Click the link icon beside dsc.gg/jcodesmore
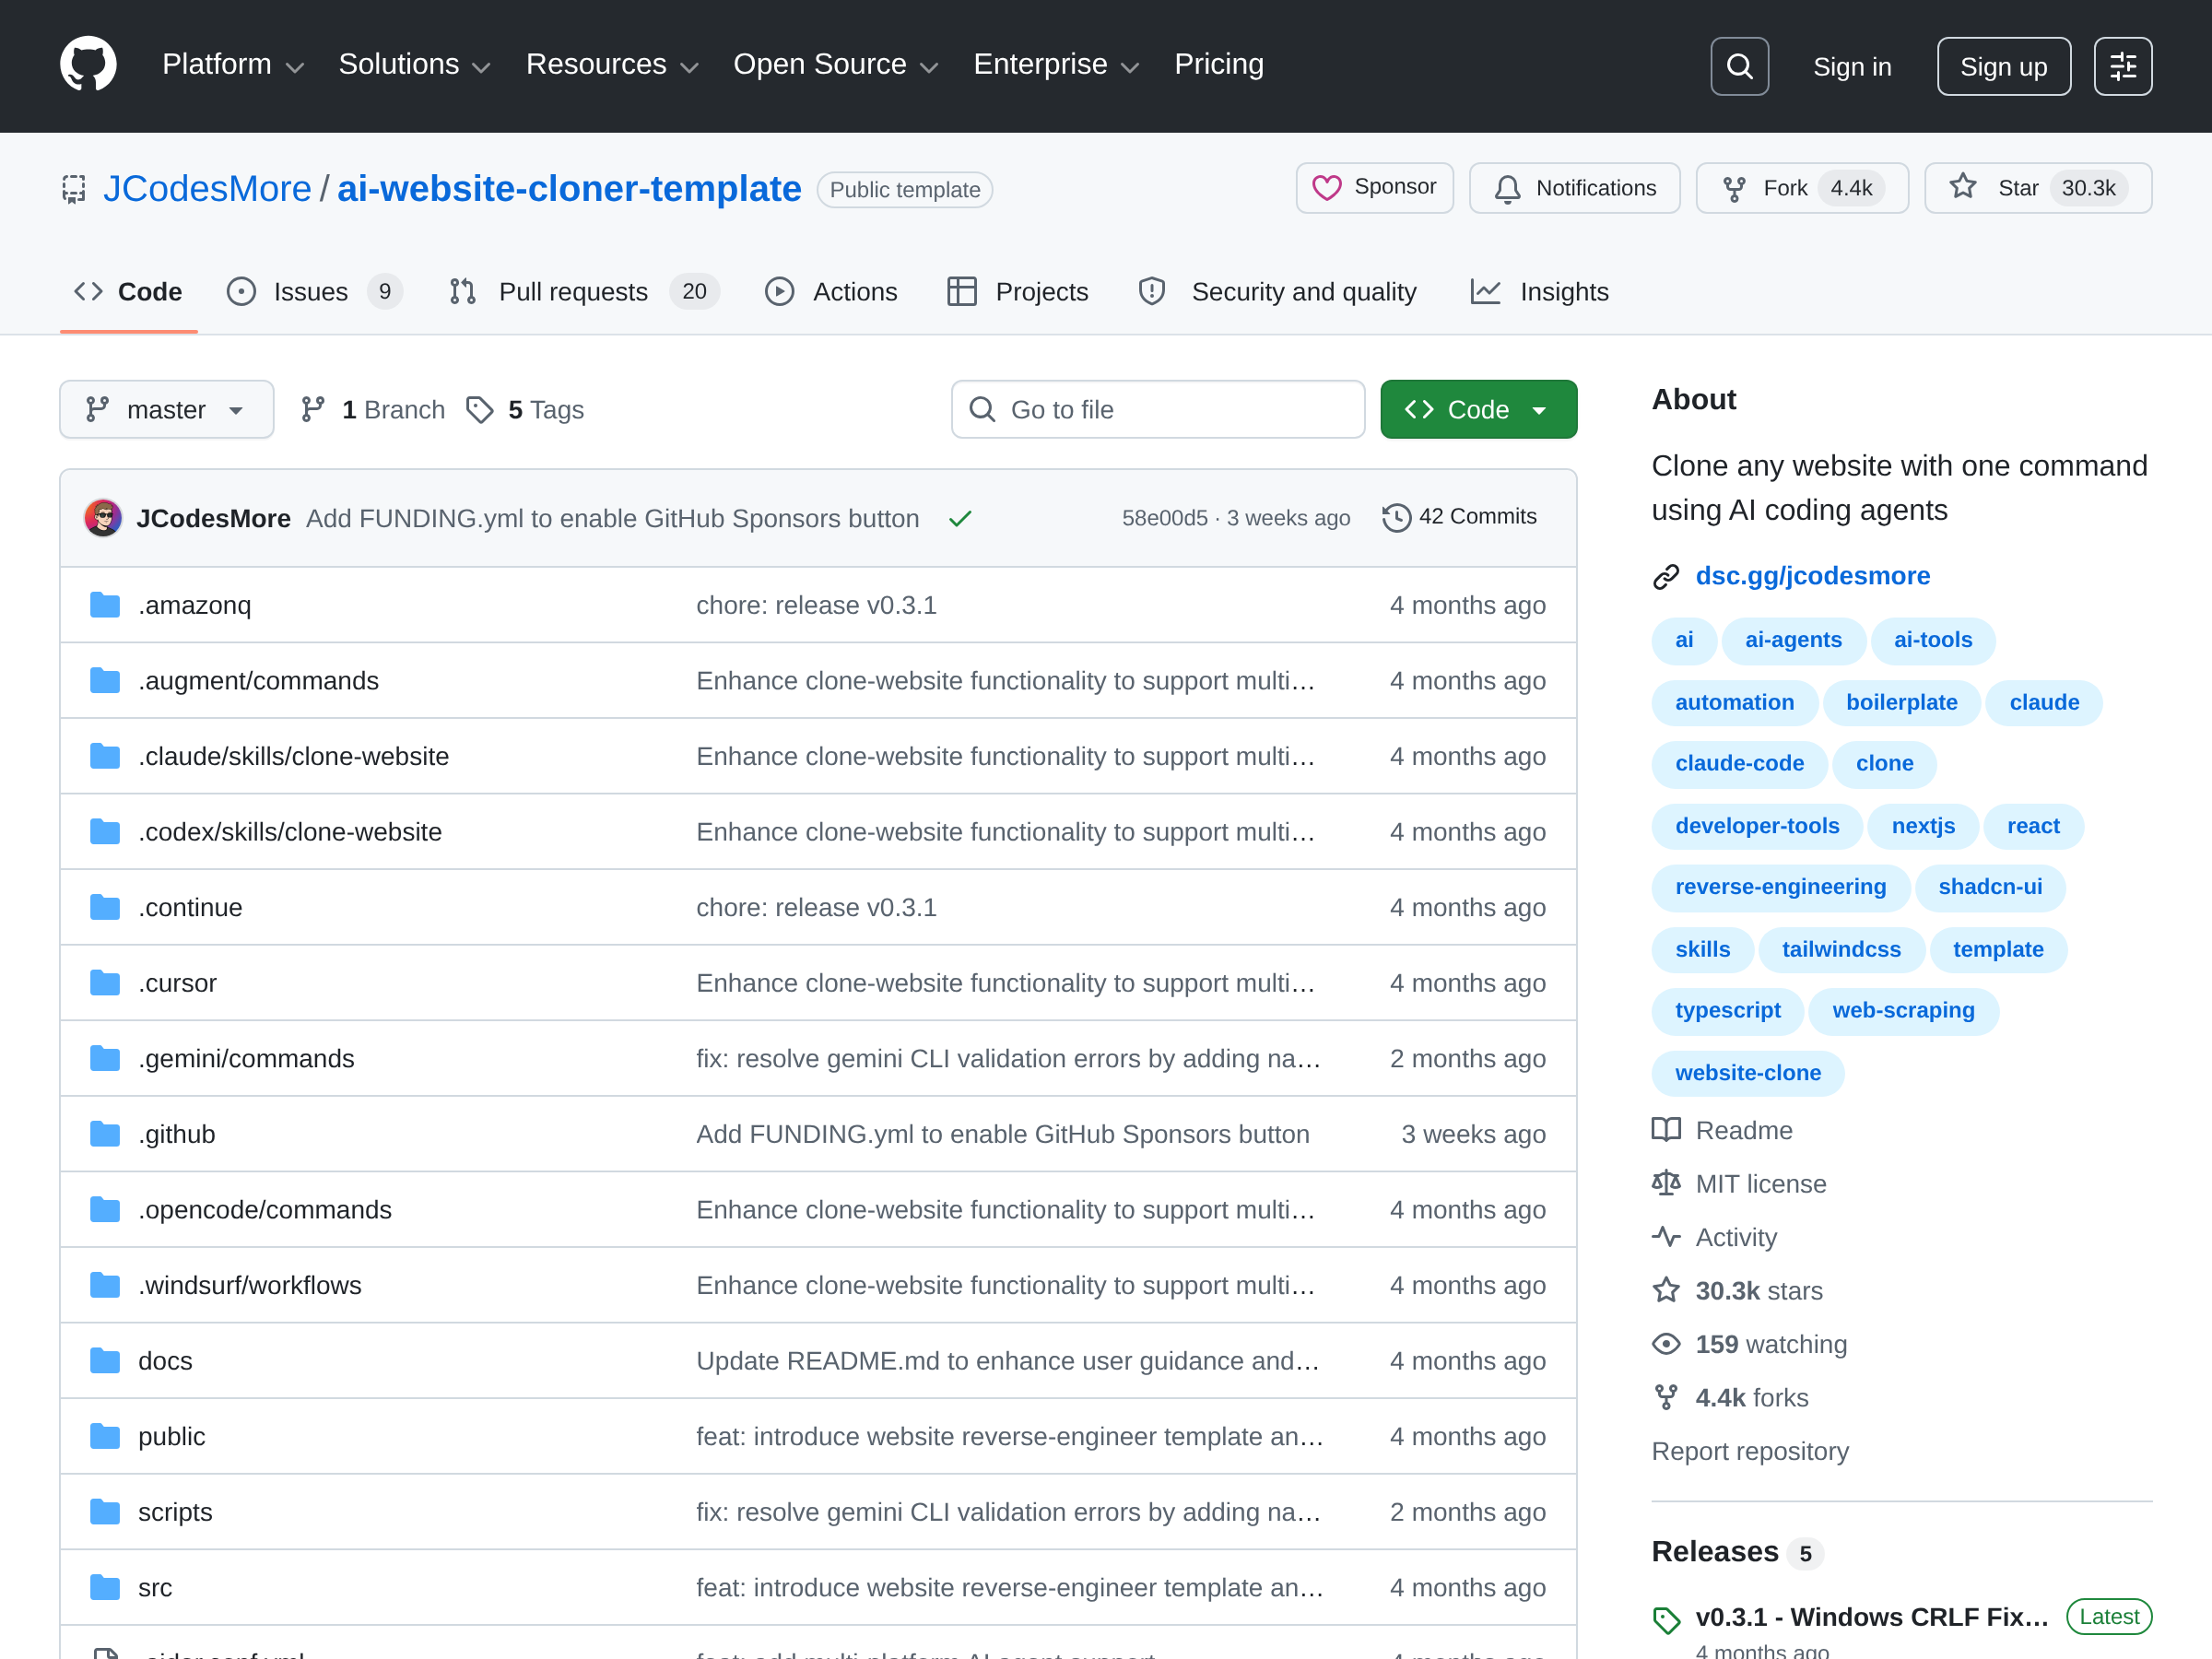2212x1659 pixels. (x=1666, y=577)
